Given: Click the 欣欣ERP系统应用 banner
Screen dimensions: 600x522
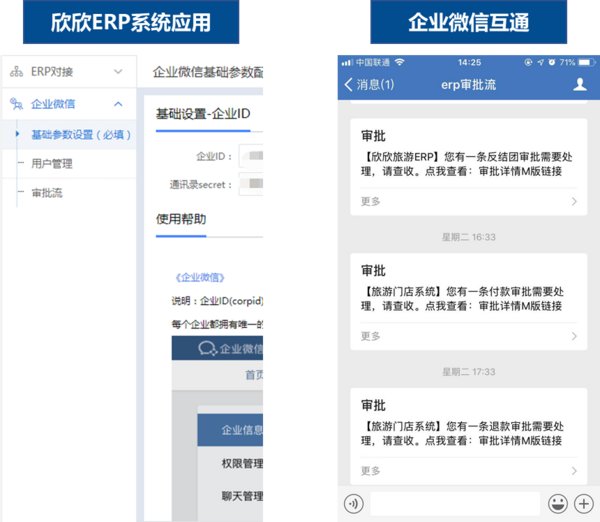Looking at the screenshot, I should pyautogui.click(x=131, y=22).
